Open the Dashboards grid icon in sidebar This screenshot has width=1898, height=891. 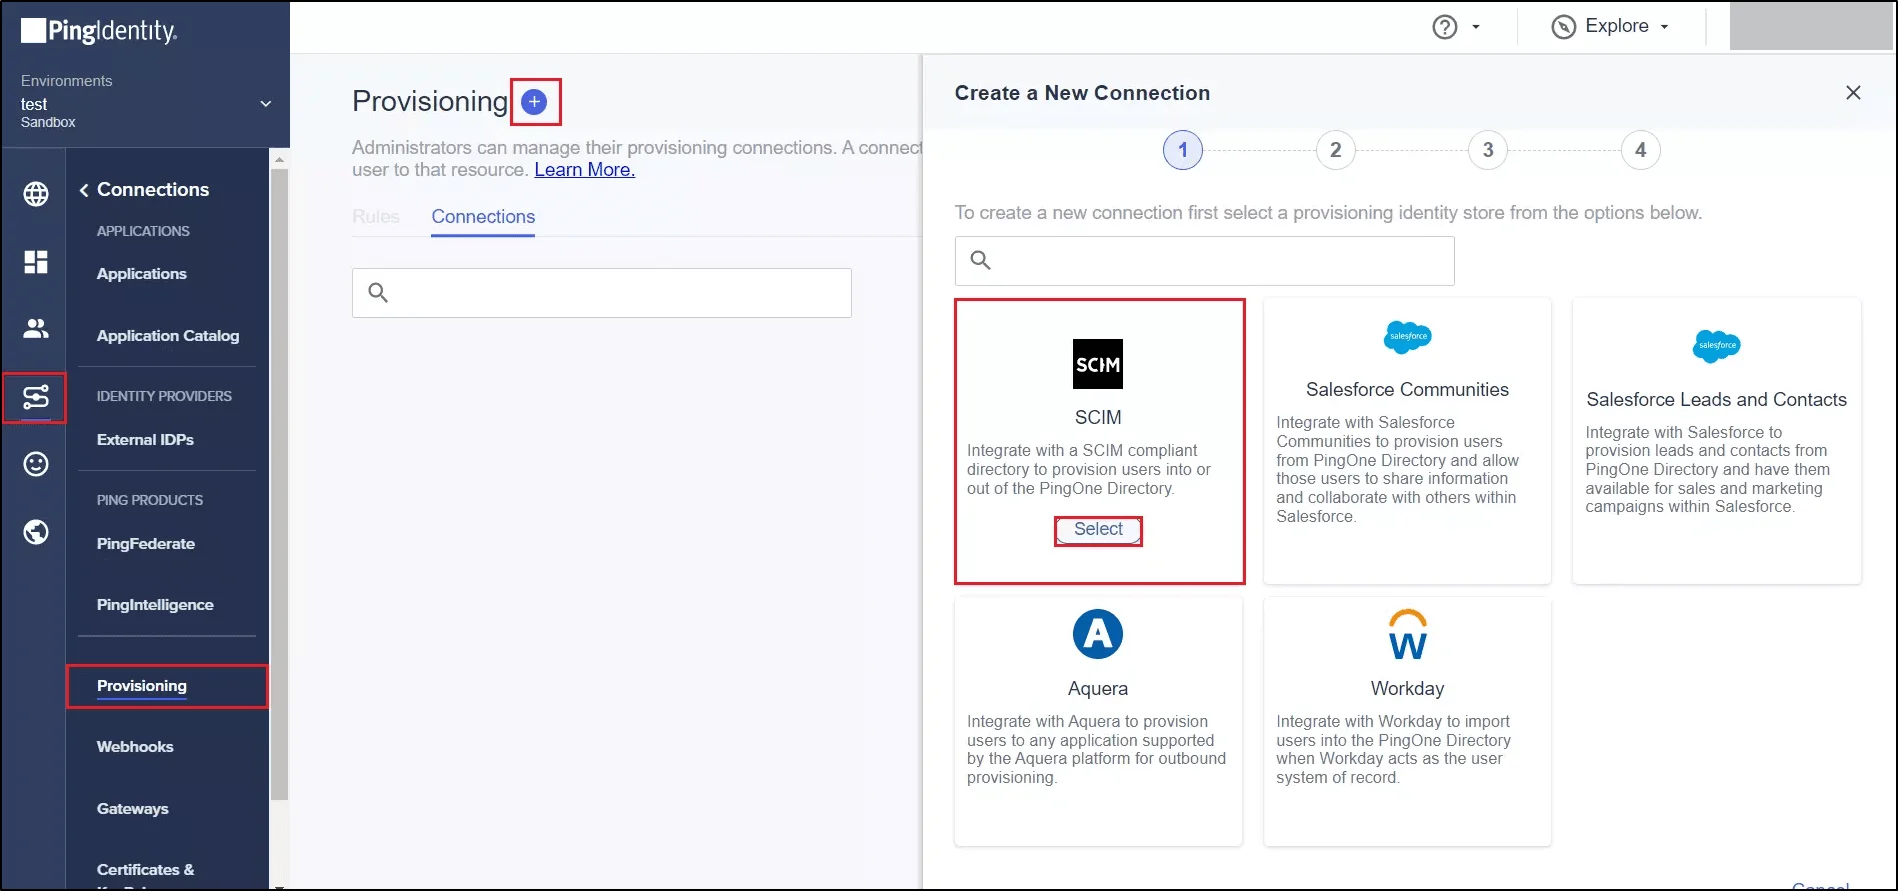(x=36, y=262)
